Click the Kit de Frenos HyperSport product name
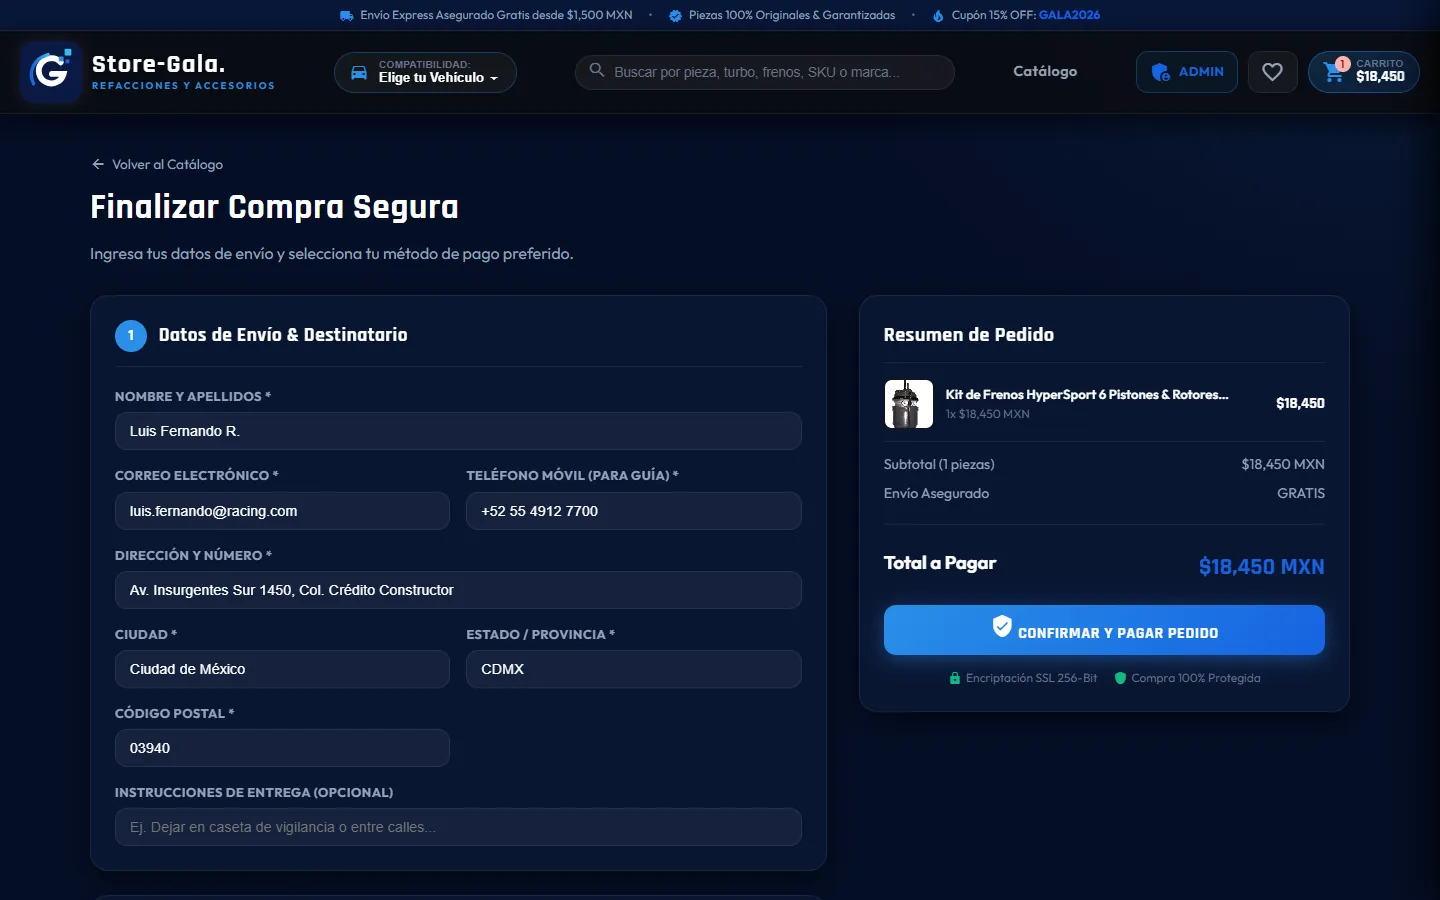The height and width of the screenshot is (900, 1440). tap(1087, 395)
